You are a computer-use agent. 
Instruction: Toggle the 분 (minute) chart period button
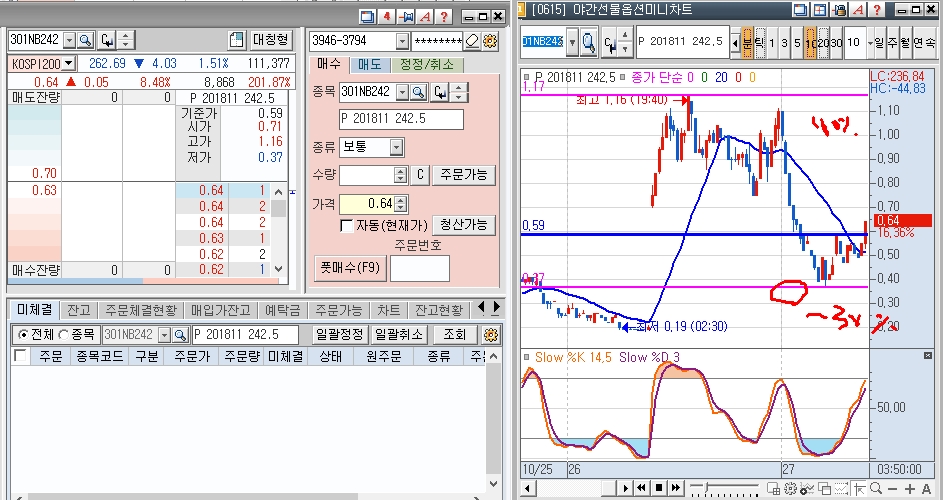tap(747, 43)
